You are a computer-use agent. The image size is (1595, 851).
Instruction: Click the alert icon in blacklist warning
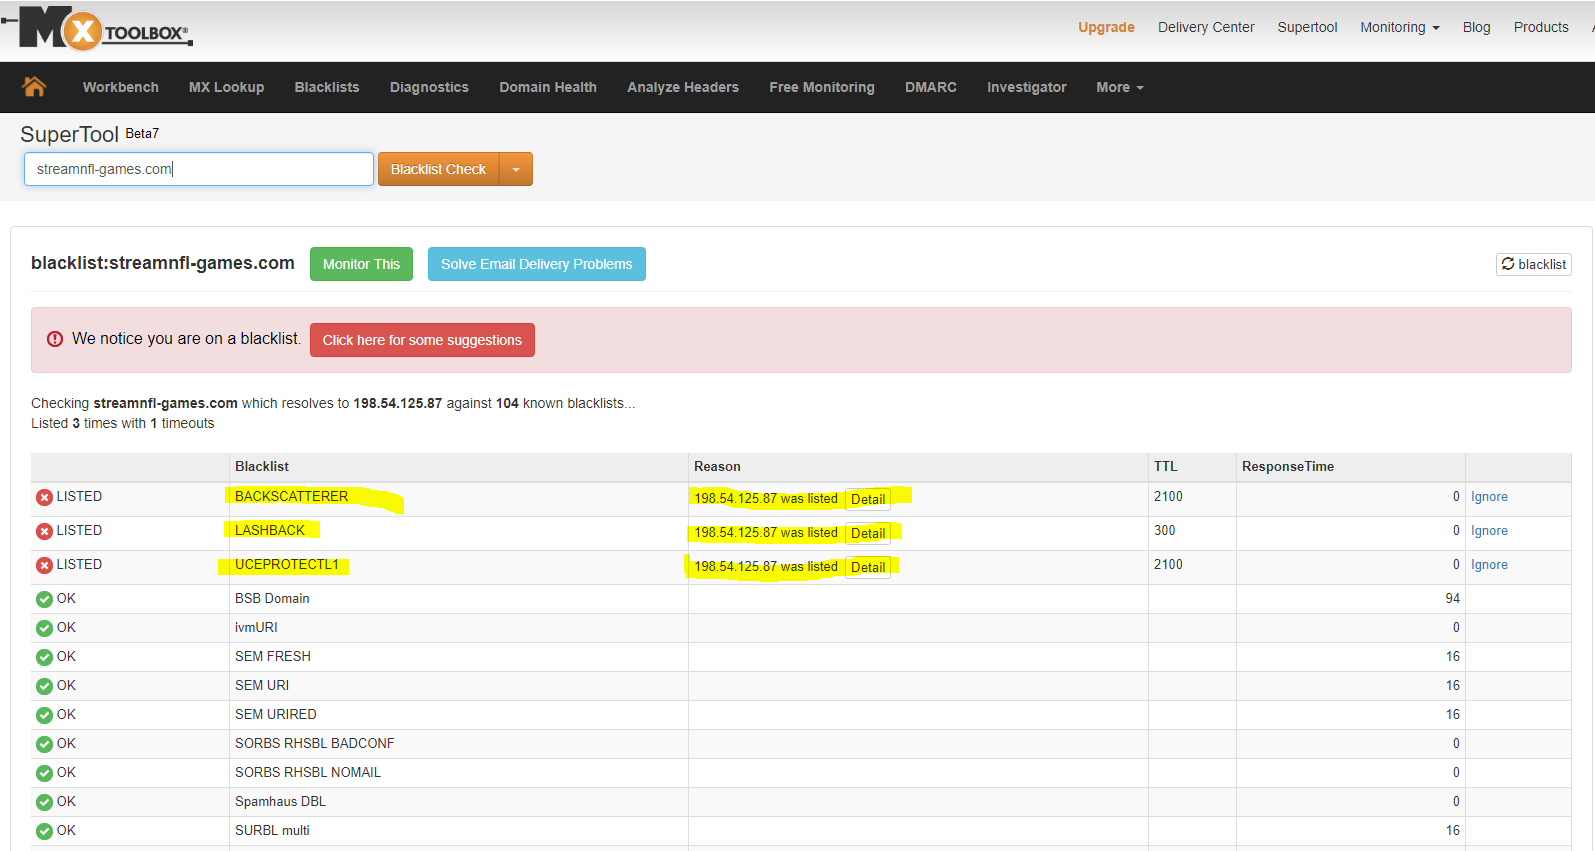[55, 339]
